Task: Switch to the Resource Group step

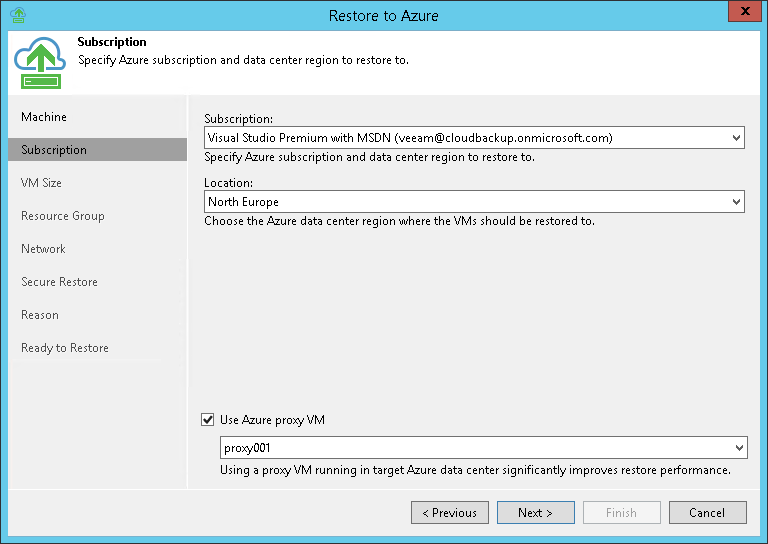Action: 62,216
